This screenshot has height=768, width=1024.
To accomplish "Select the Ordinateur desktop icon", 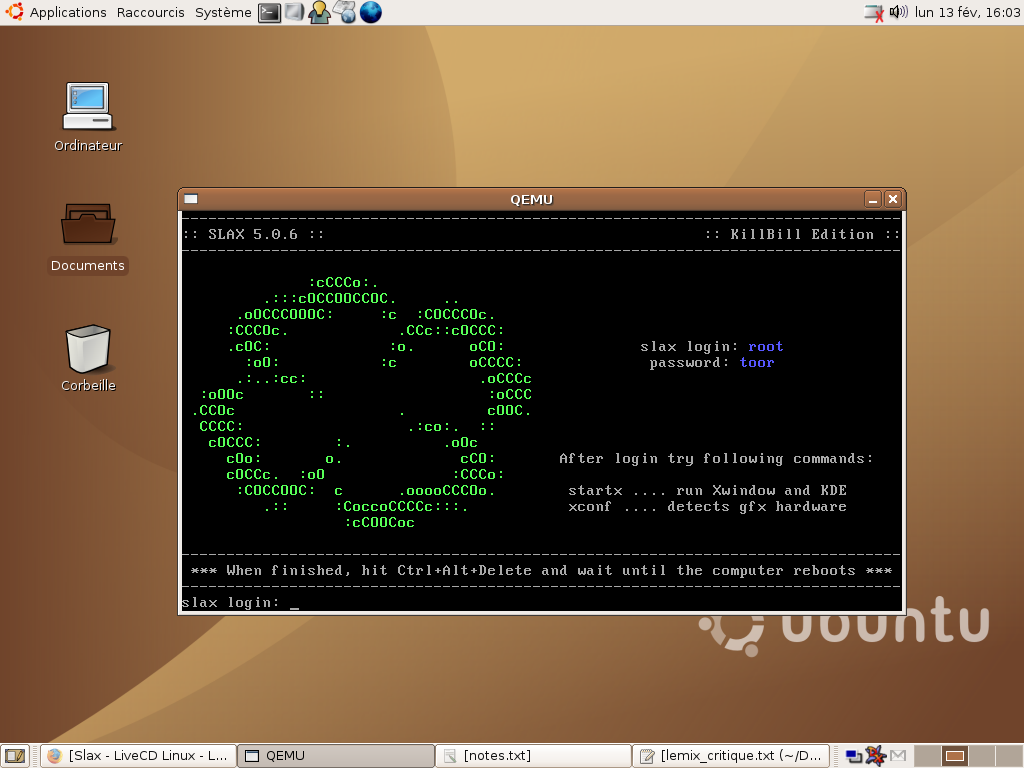I will click(x=88, y=118).
